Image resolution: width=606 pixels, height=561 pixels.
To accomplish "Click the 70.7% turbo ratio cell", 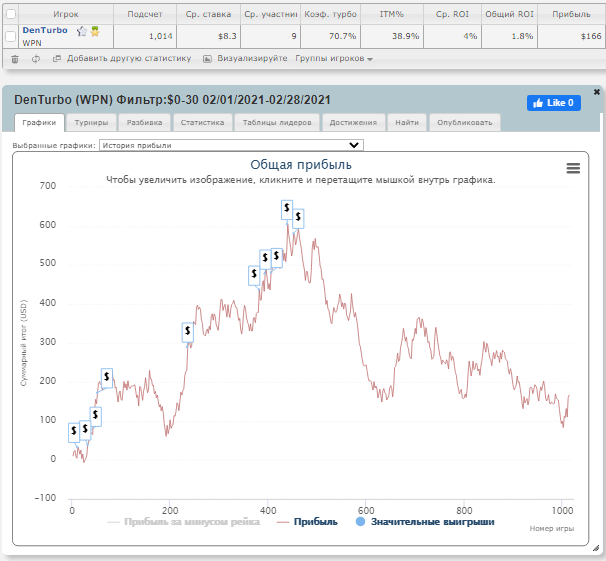I will pos(330,36).
